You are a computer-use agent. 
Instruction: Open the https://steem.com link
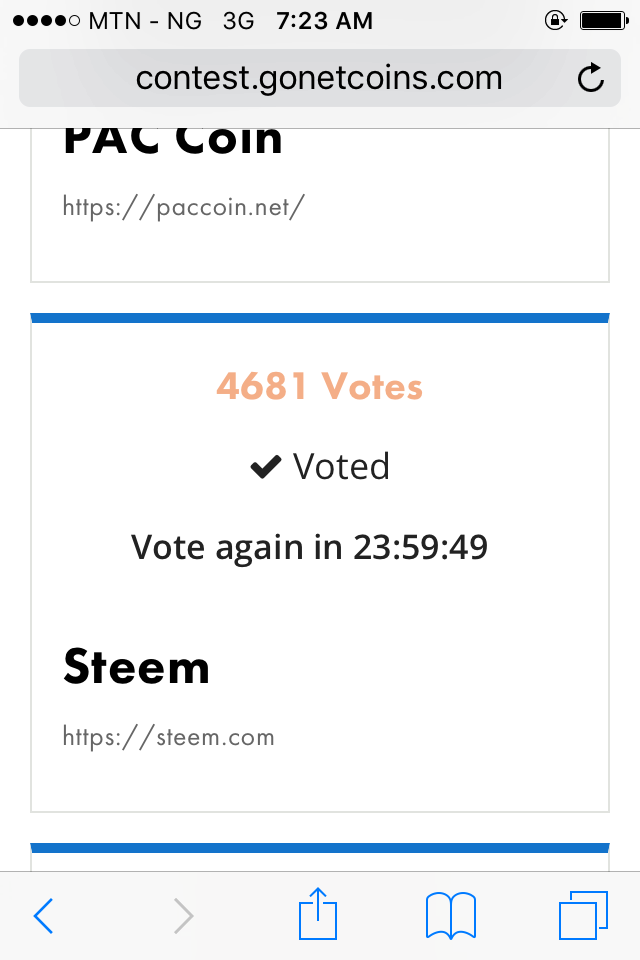[168, 737]
